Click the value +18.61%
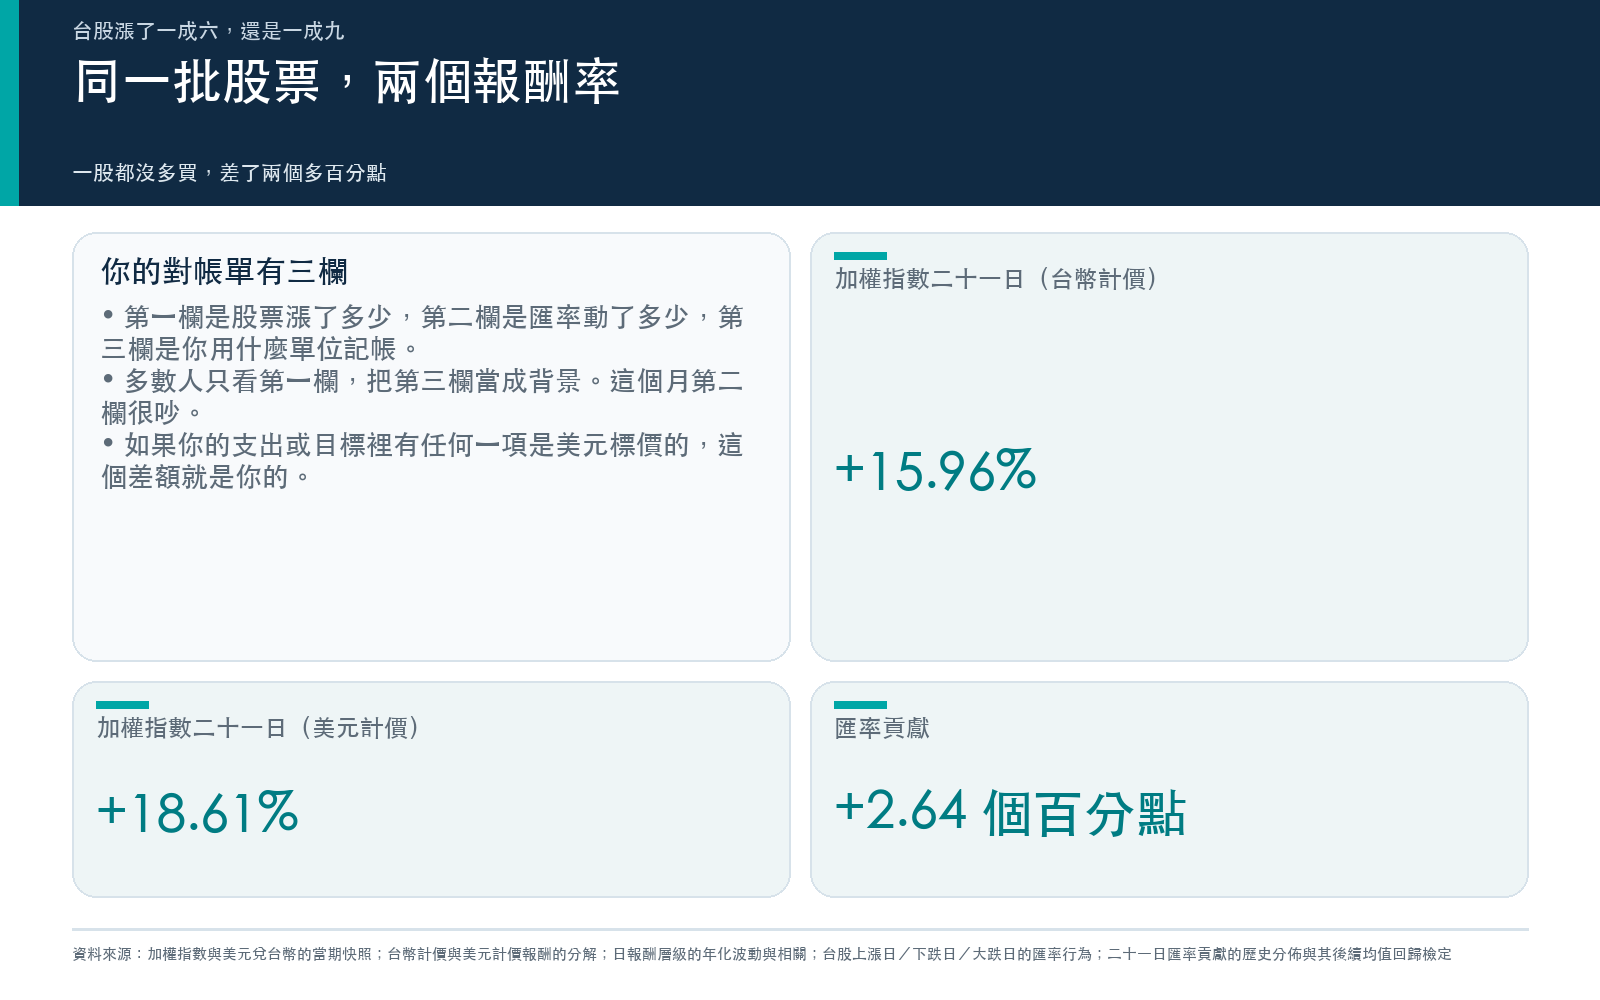This screenshot has height=1000, width=1600. point(198,812)
